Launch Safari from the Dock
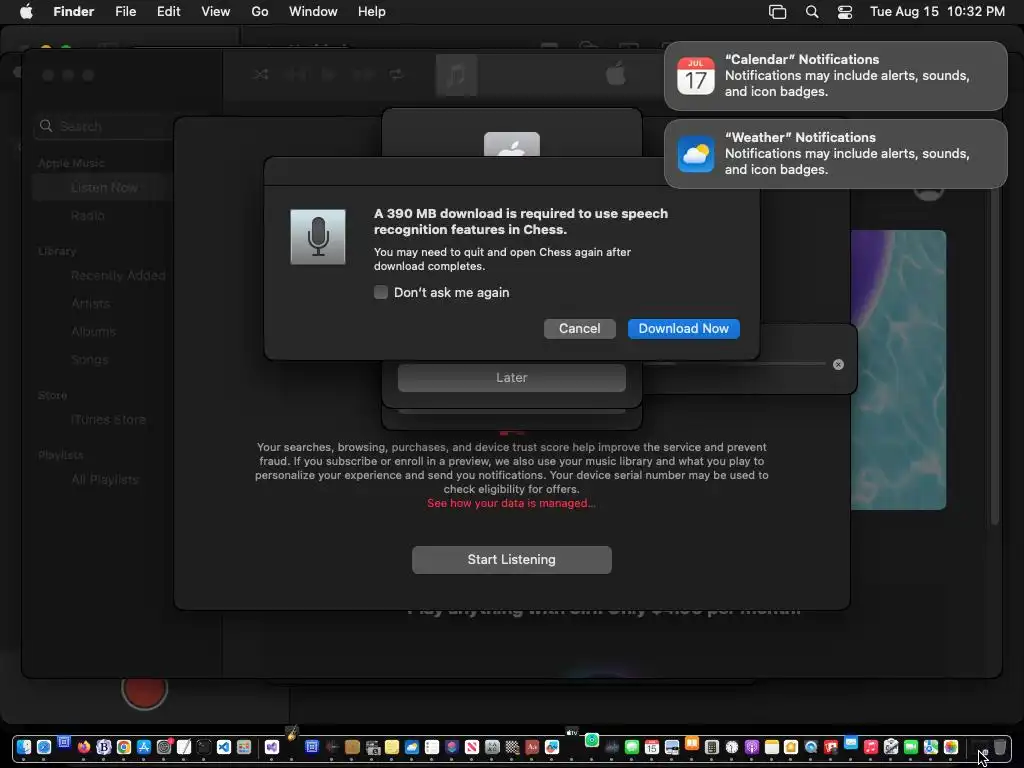This screenshot has width=1024, height=768. pos(44,747)
